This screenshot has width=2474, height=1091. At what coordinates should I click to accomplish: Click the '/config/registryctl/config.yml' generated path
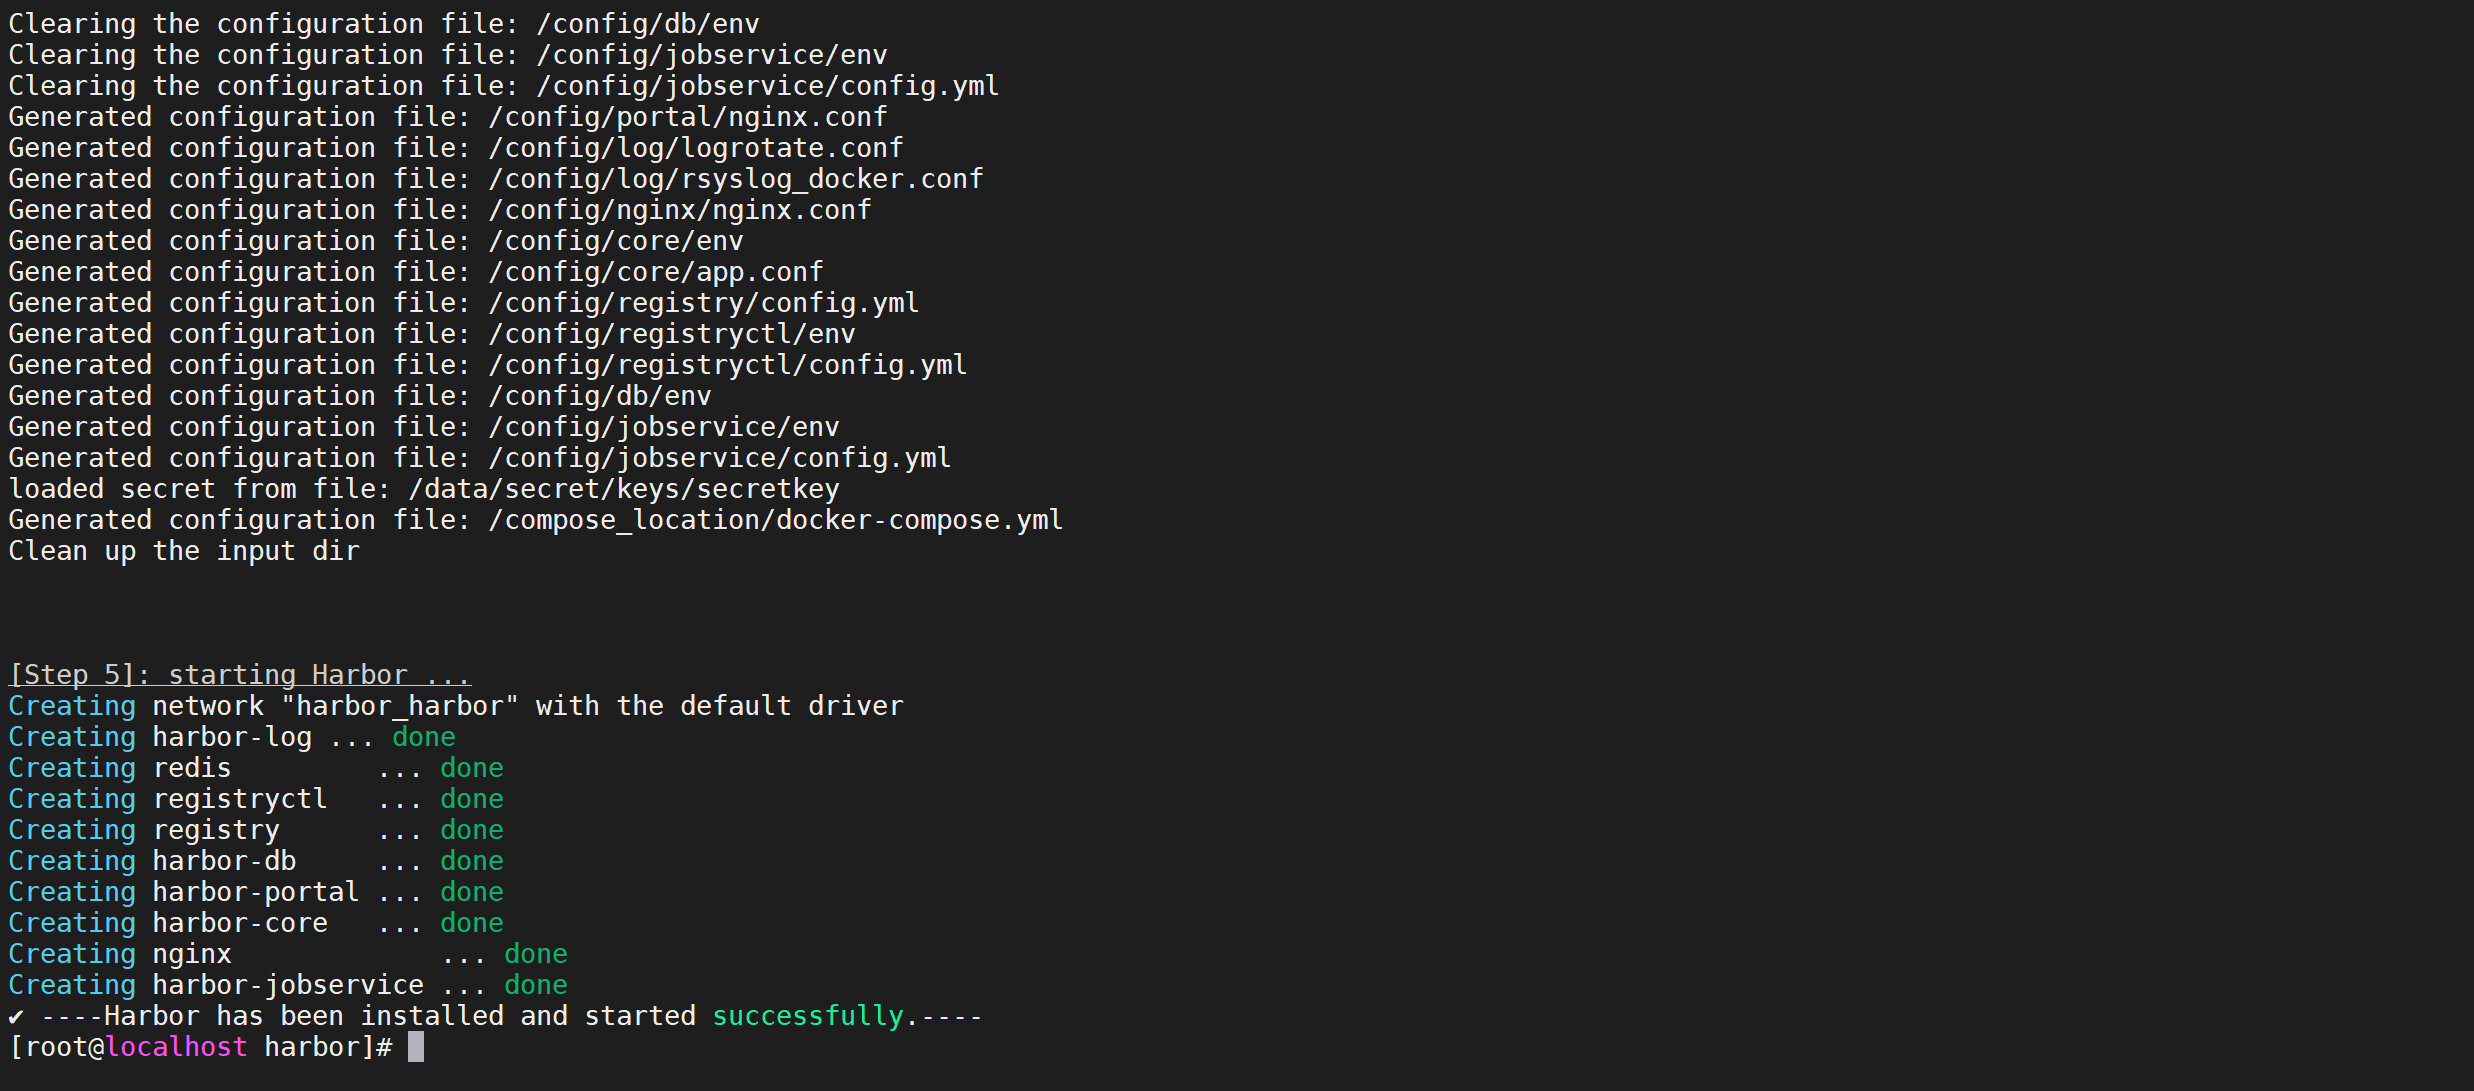728,365
